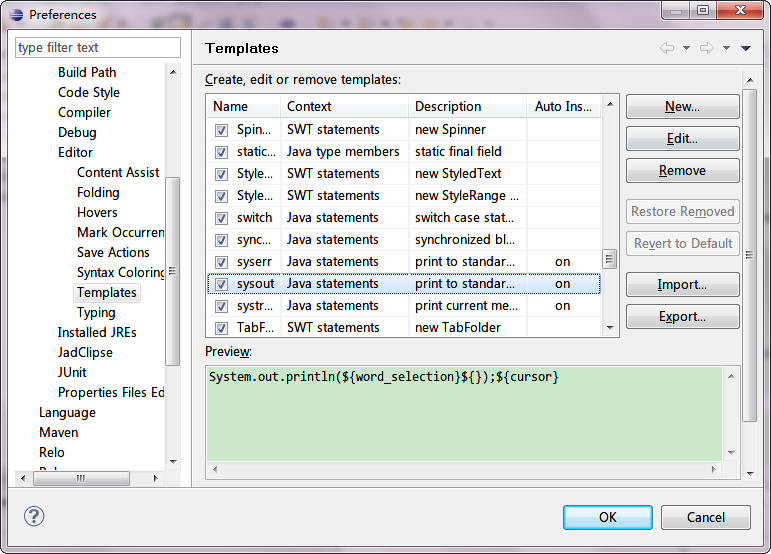Toggle the sync... template checkbox
771x554 pixels.
tap(221, 240)
